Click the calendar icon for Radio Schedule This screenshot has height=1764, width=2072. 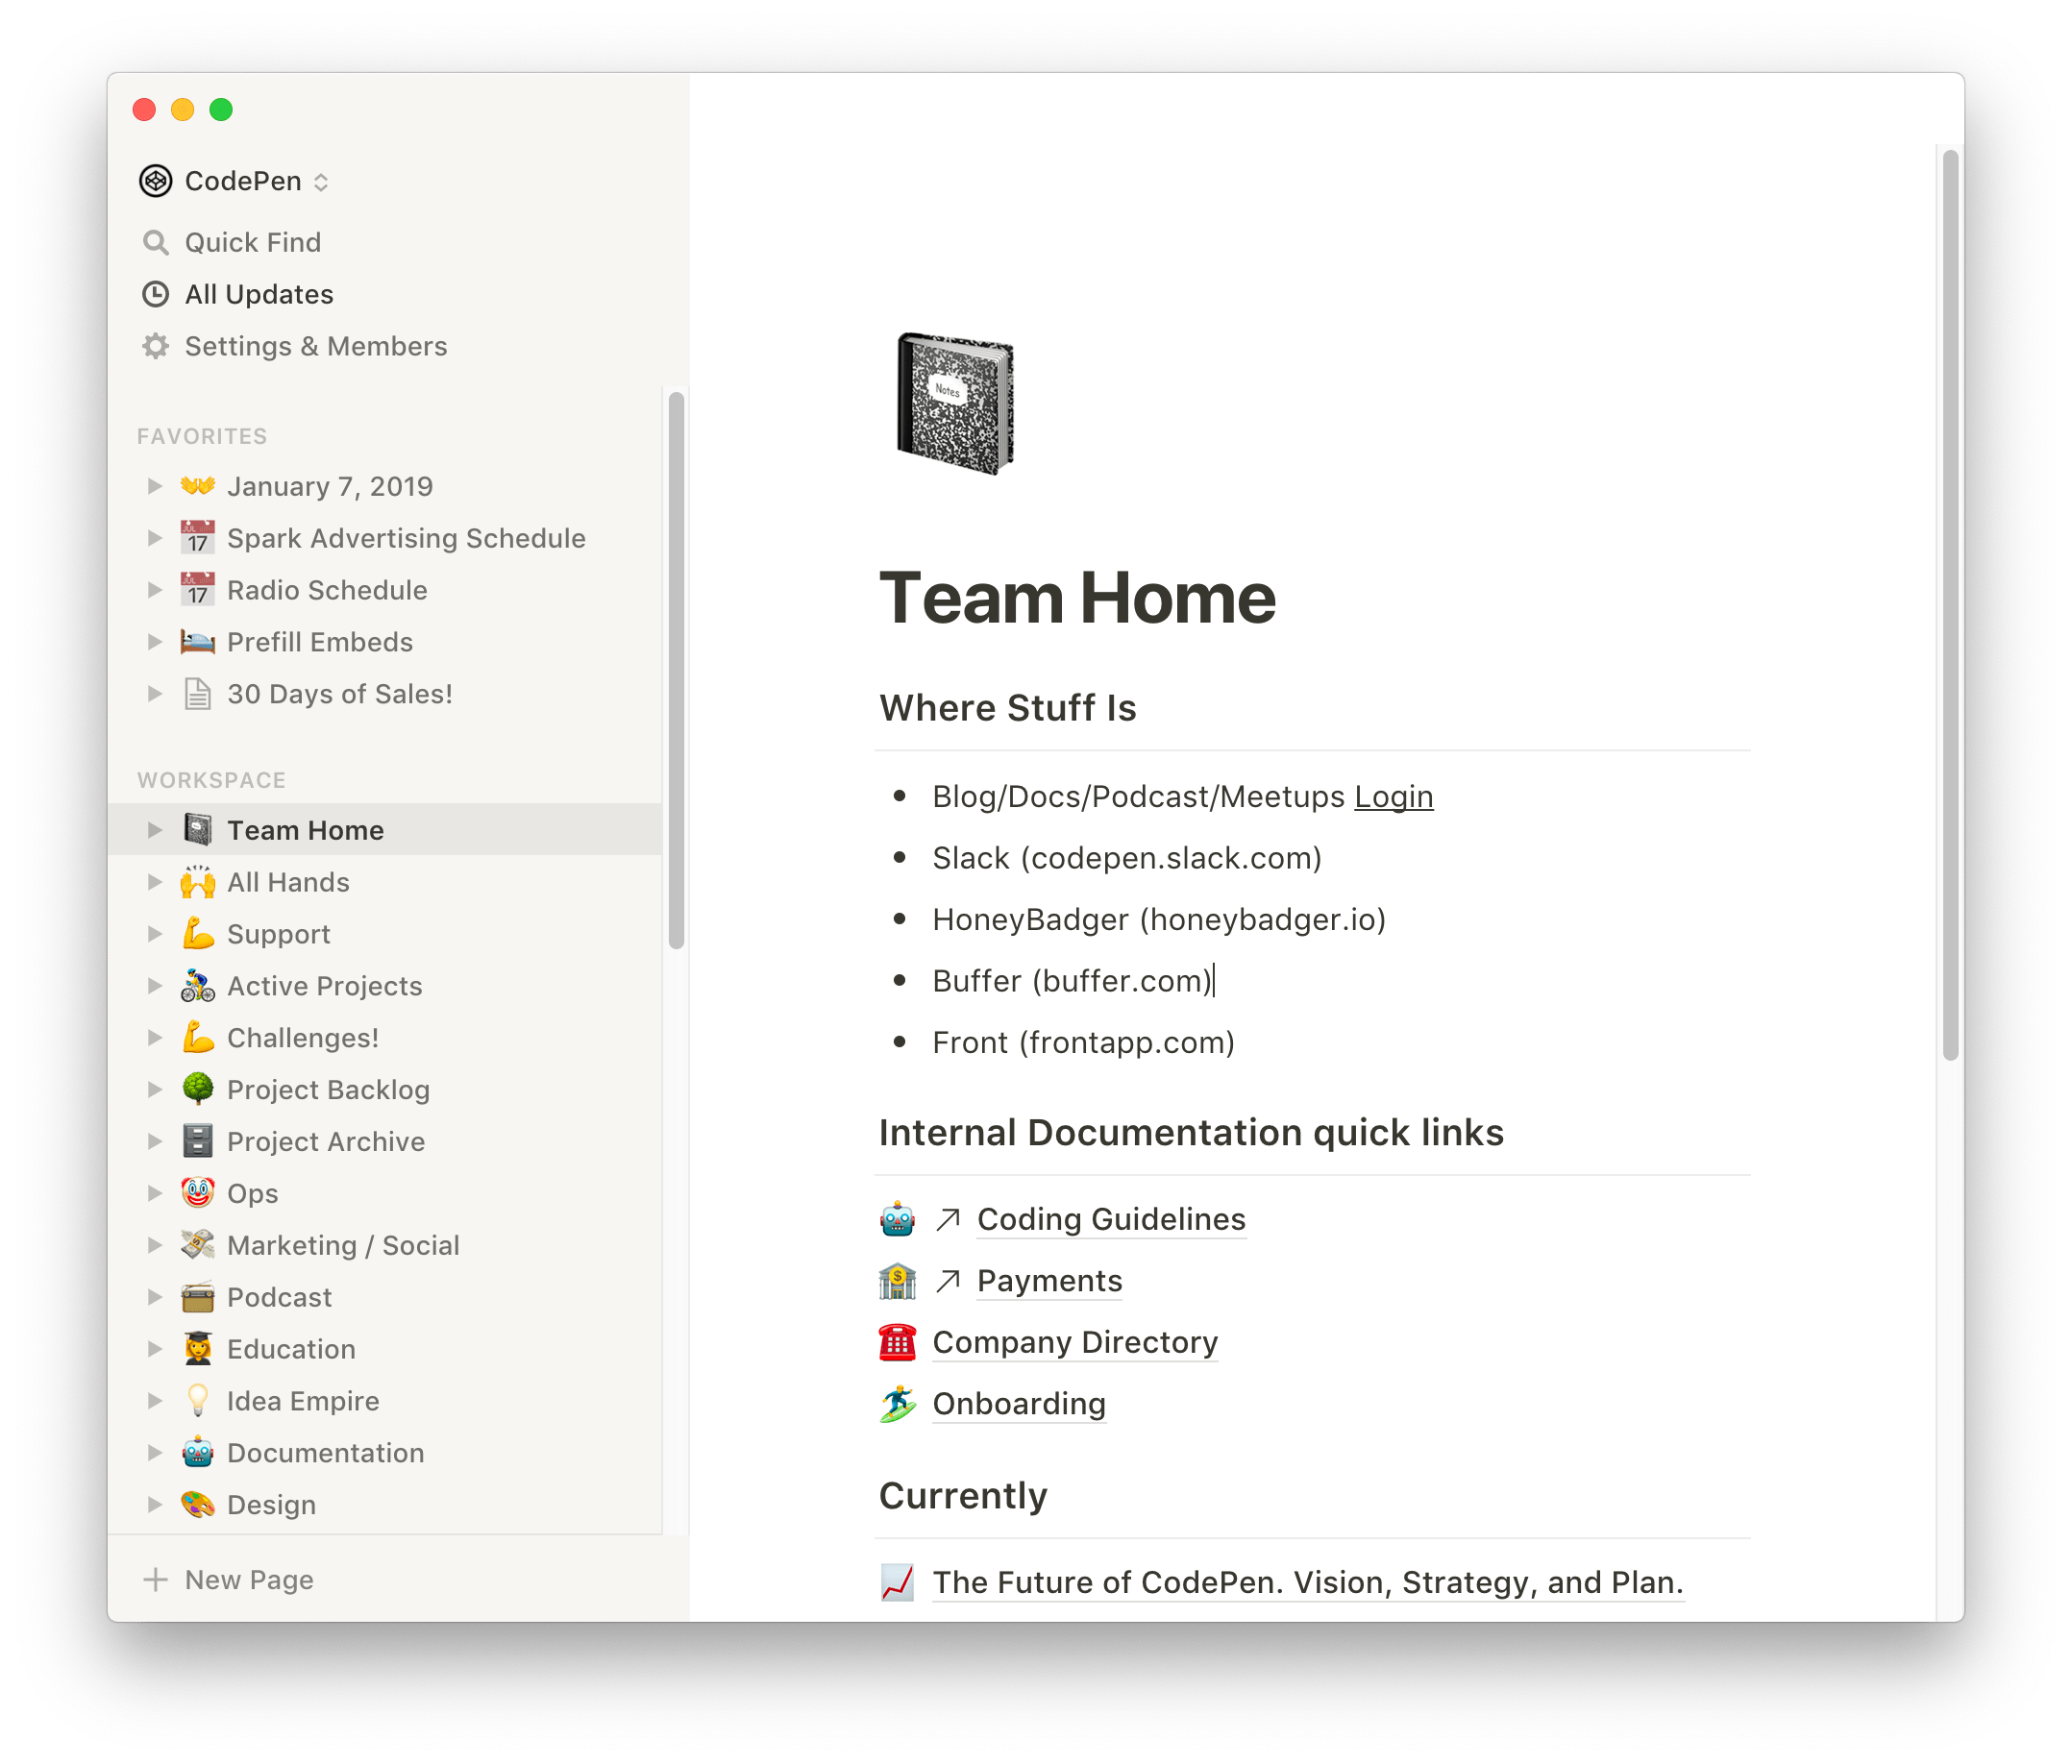coord(197,590)
